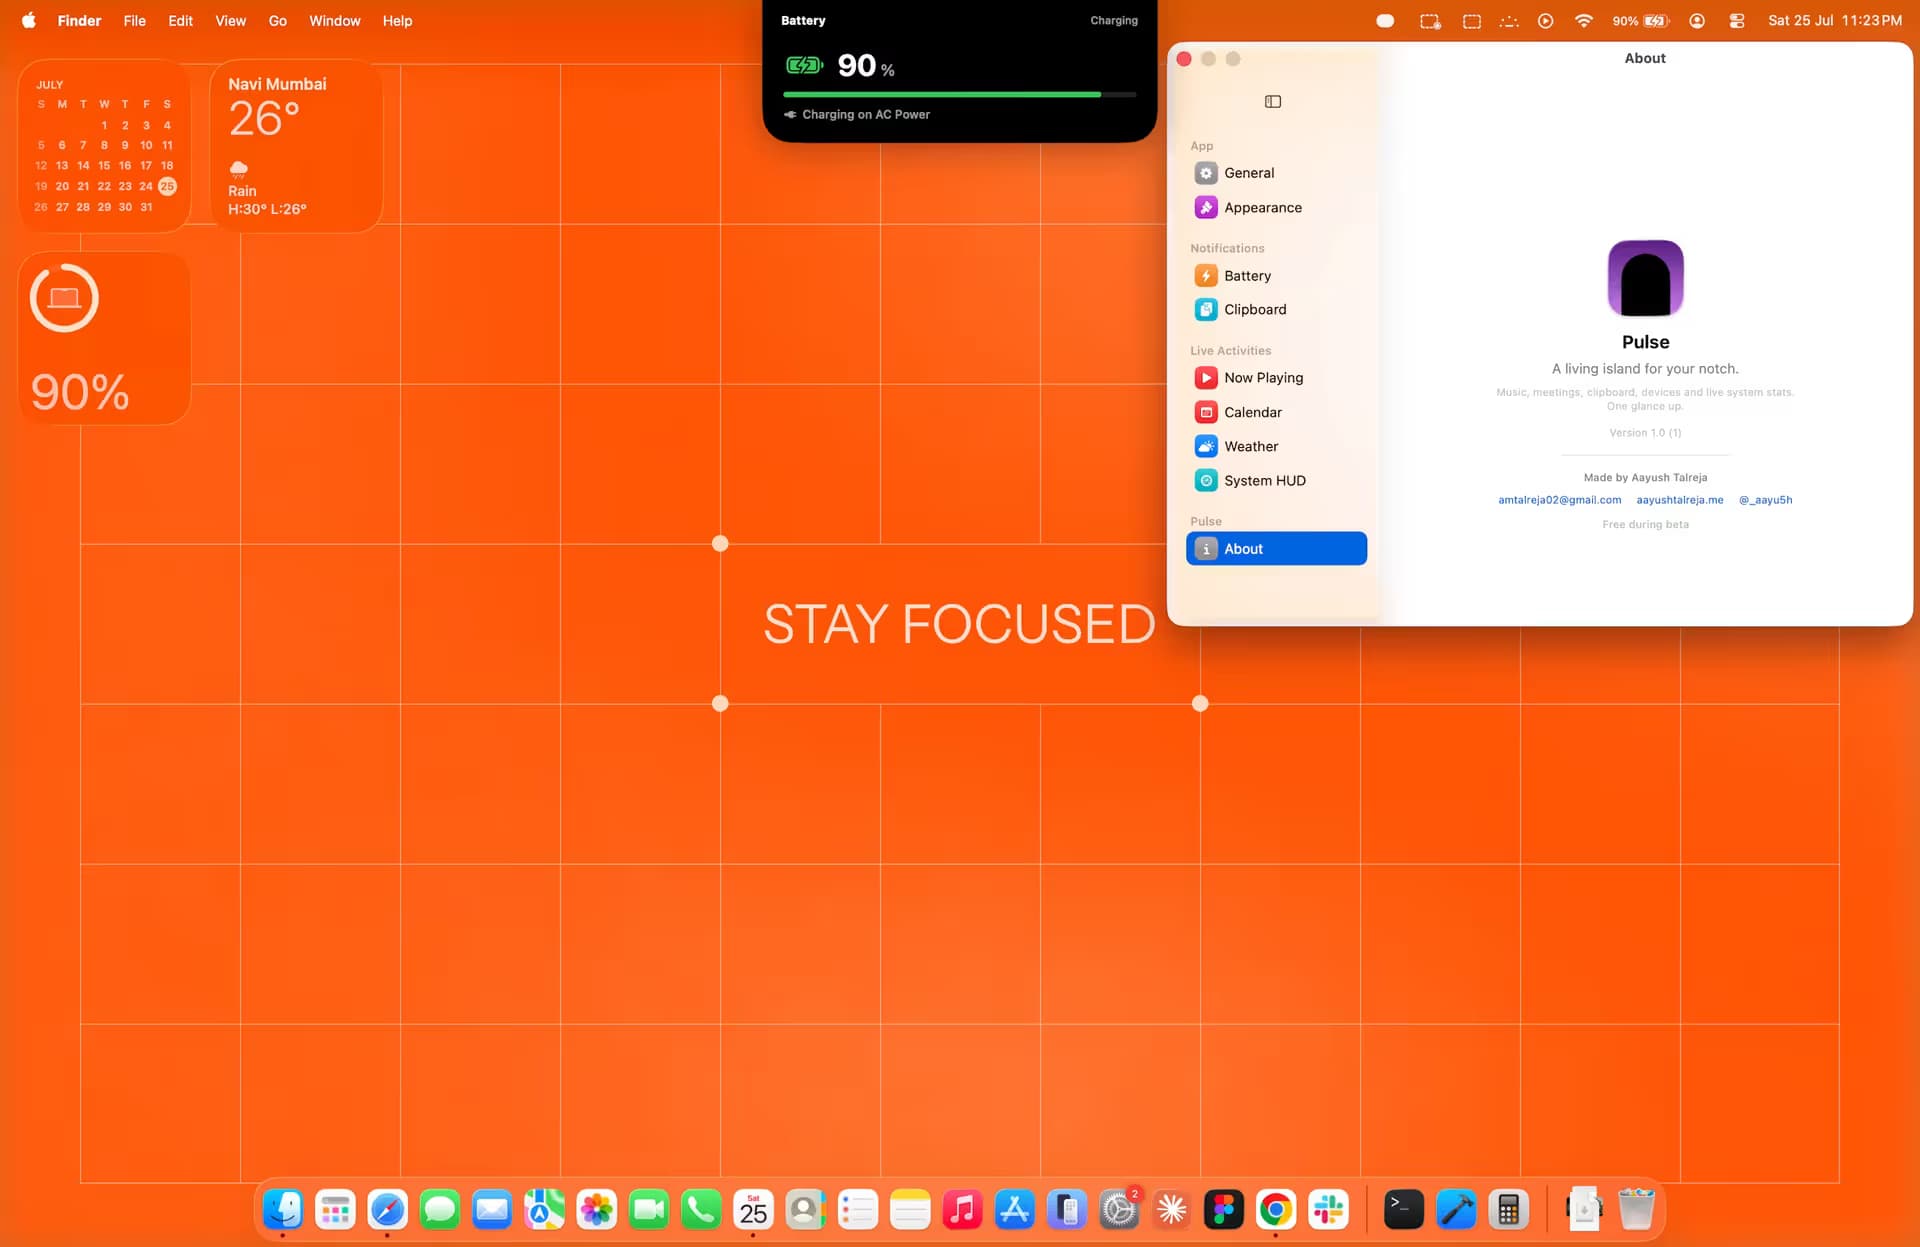
Task: Open the Navi Mumbai weather widget
Action: (296, 146)
